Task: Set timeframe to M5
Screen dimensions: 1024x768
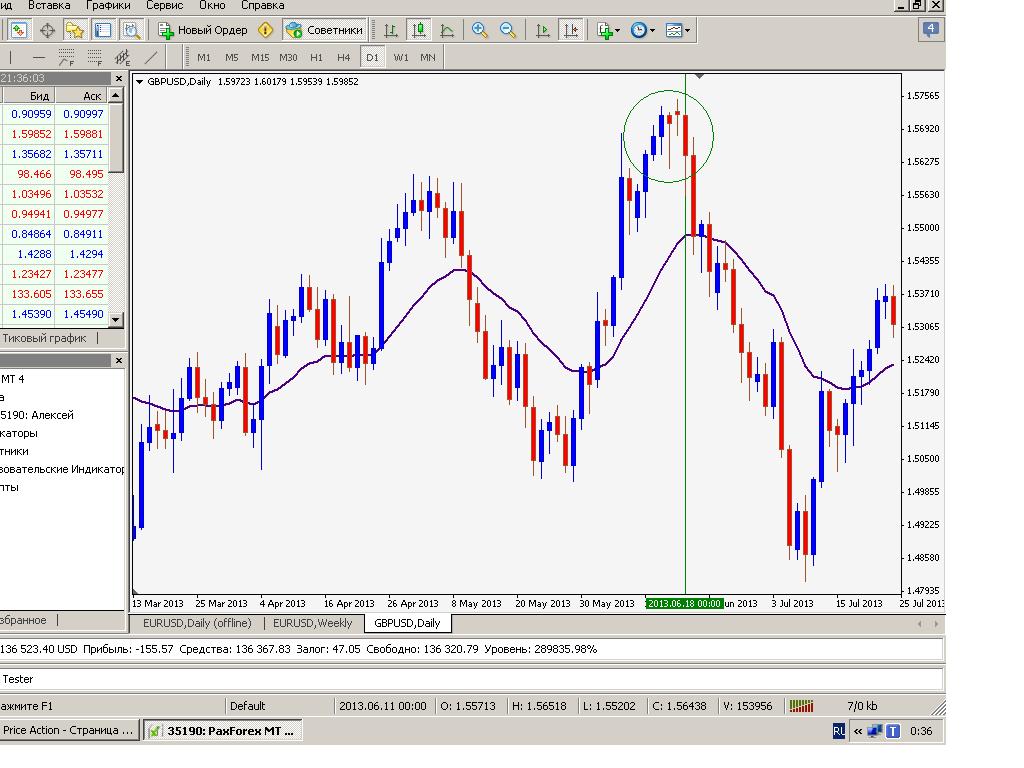Action: coord(232,57)
